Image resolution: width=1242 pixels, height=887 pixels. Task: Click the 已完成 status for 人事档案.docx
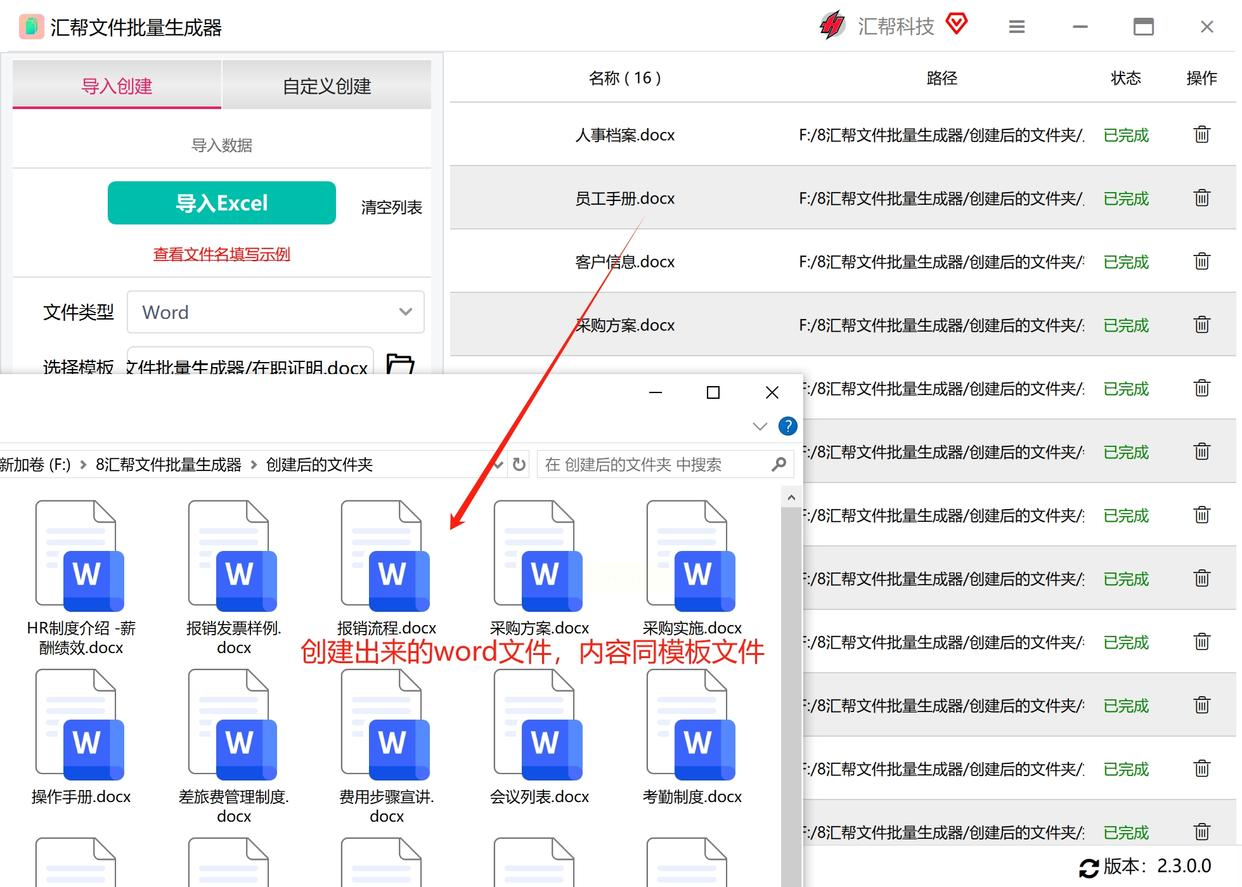point(1126,135)
